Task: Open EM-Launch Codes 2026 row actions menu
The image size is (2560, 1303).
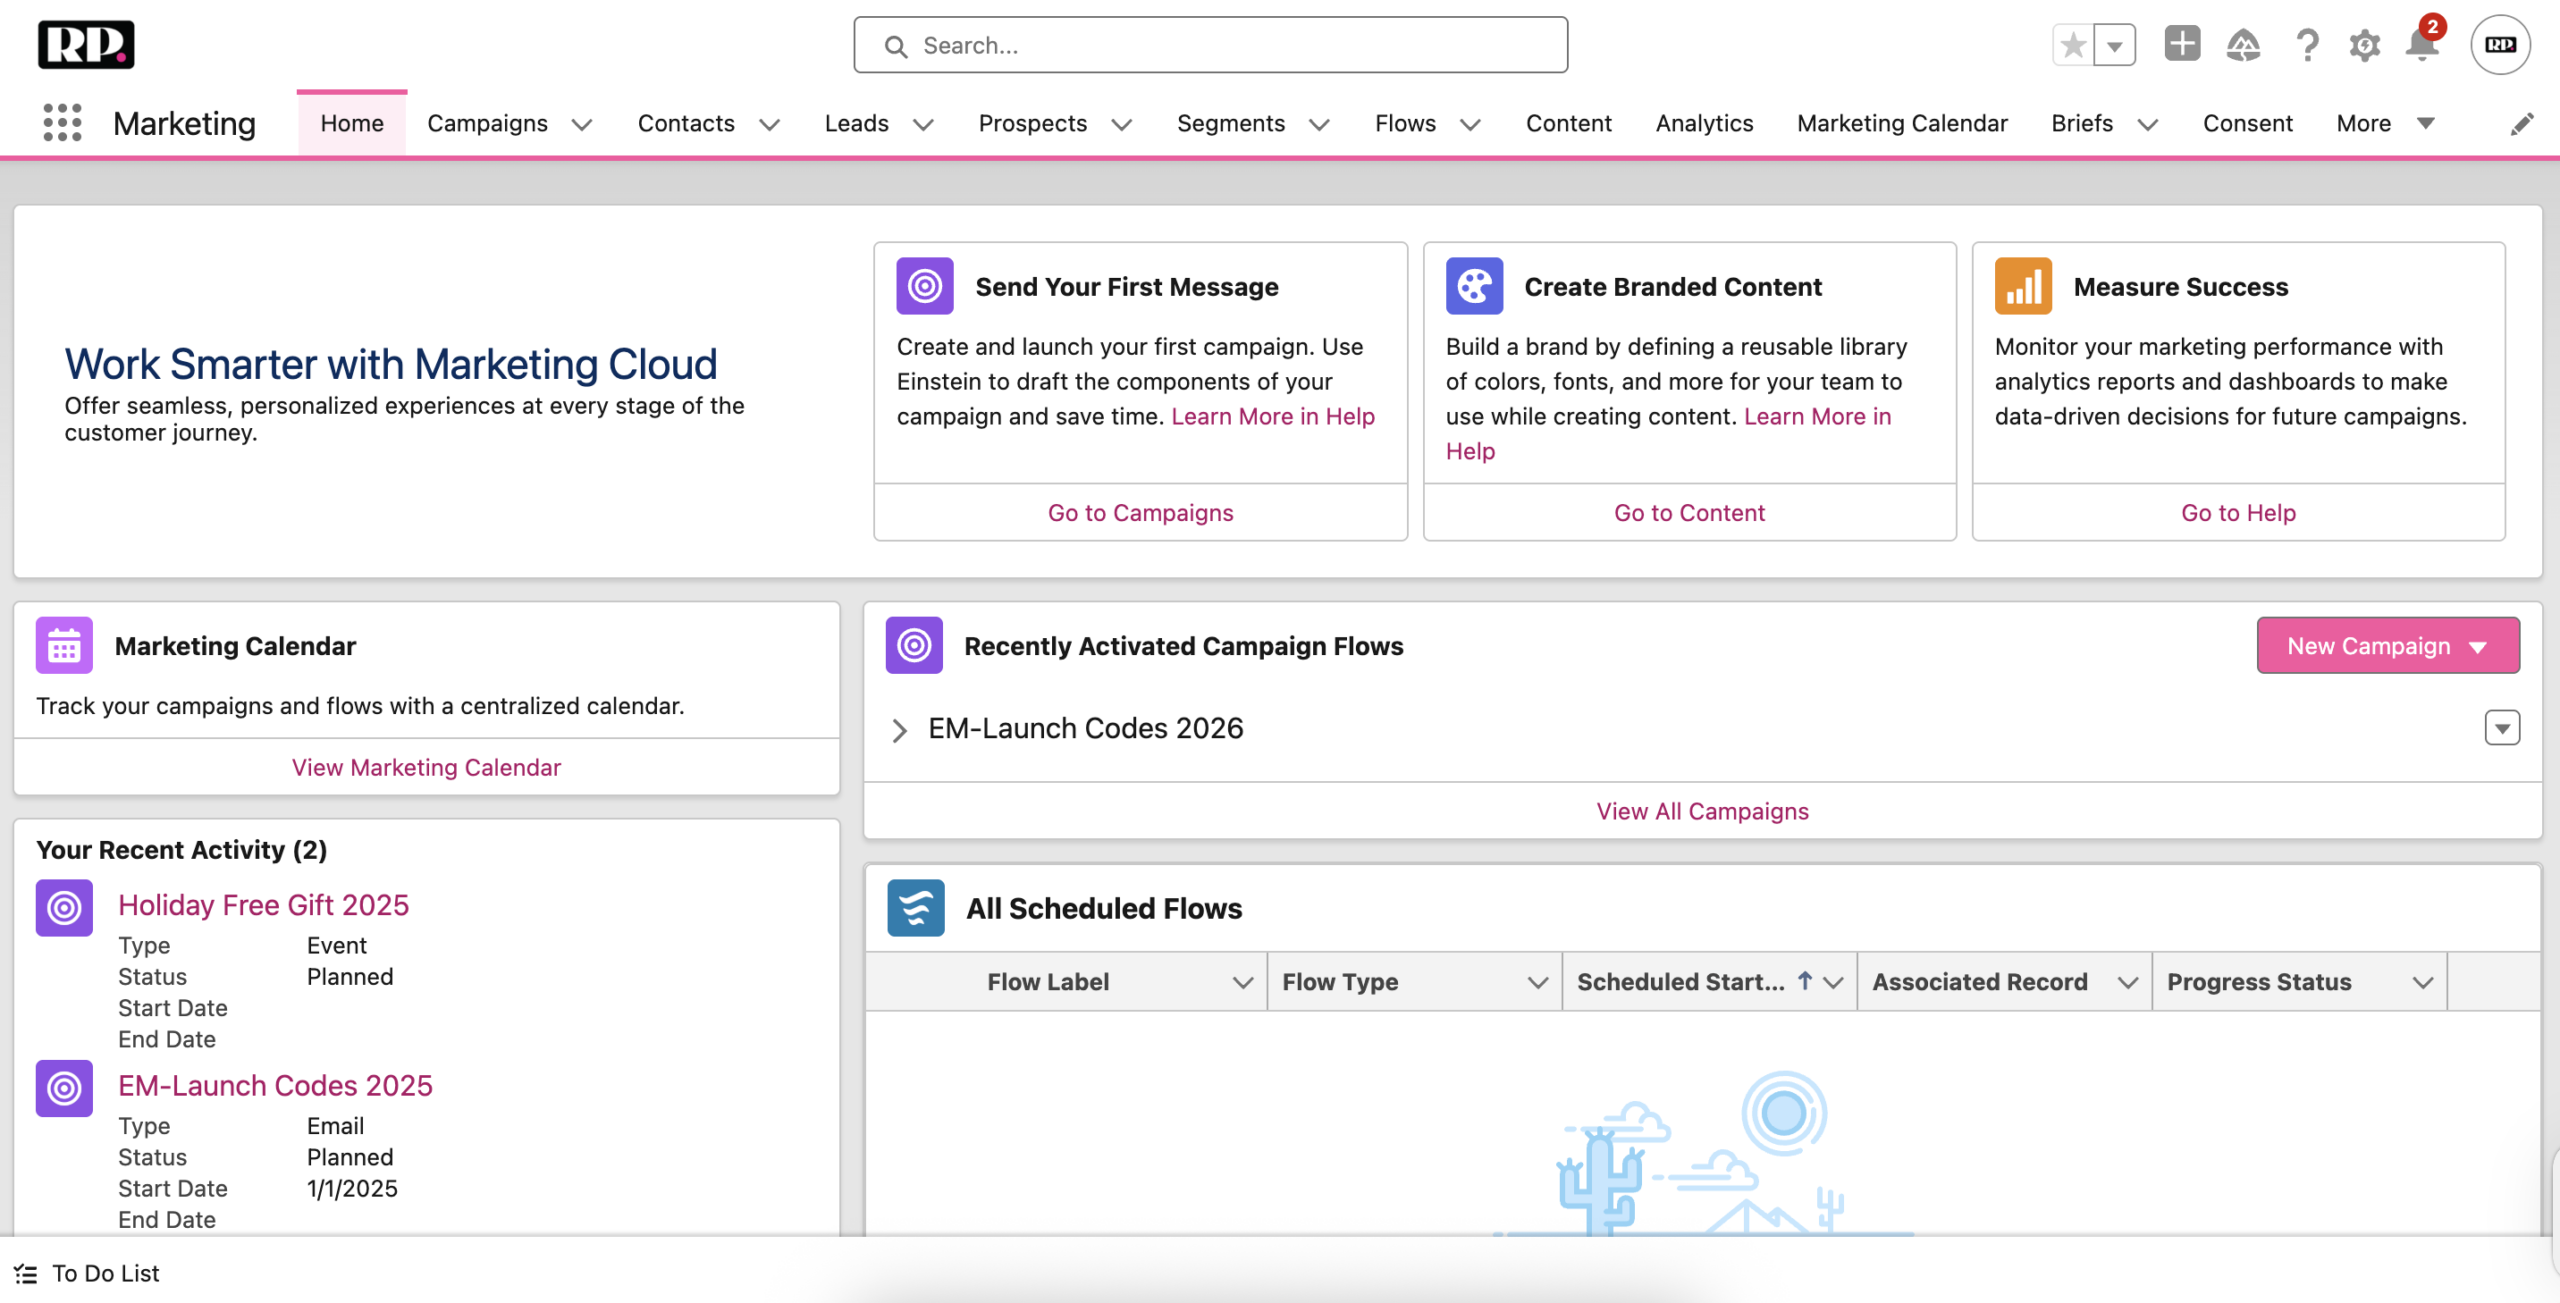Action: pyautogui.click(x=2502, y=728)
